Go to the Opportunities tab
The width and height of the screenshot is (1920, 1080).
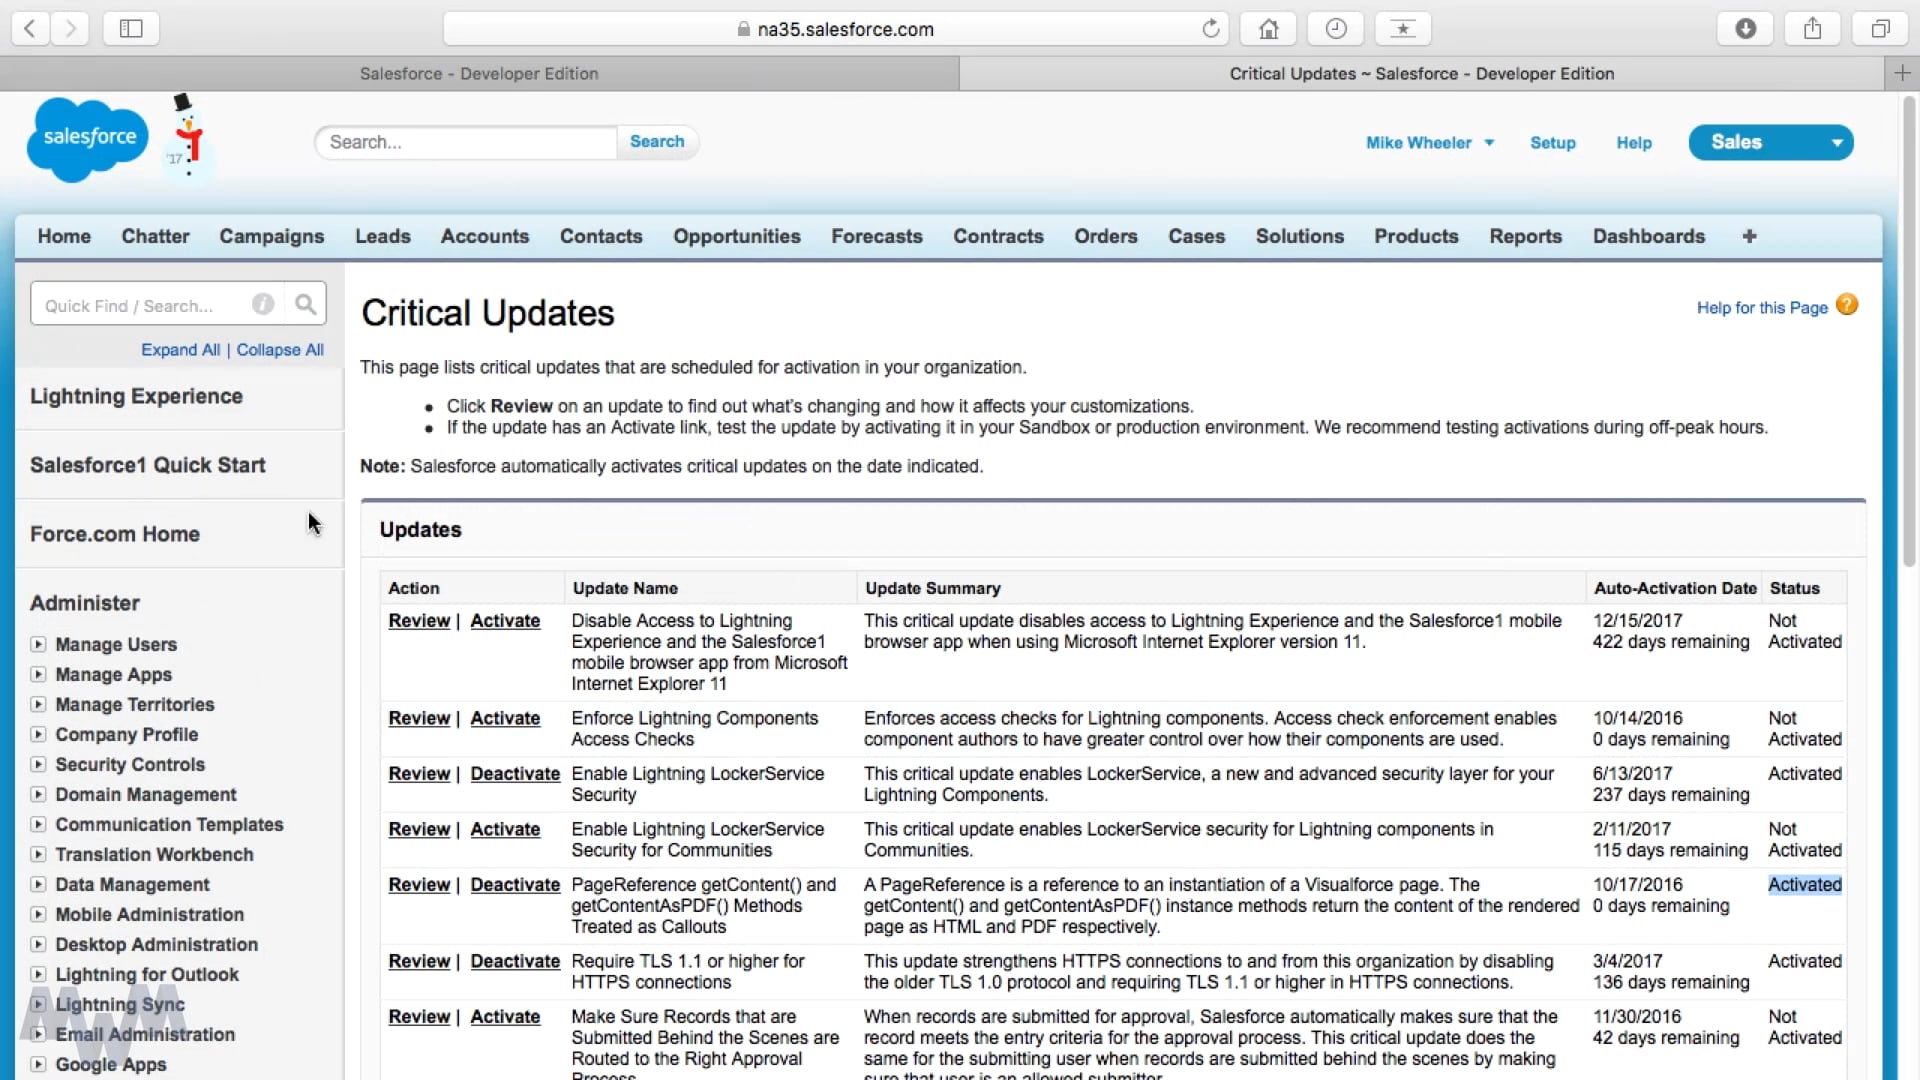coord(736,236)
